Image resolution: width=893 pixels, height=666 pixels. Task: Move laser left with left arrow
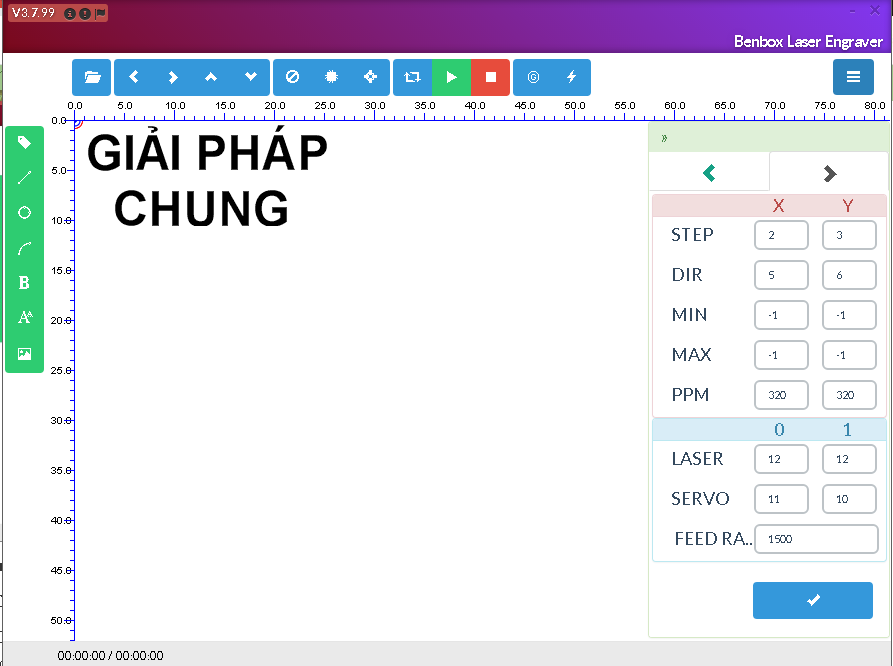134,77
